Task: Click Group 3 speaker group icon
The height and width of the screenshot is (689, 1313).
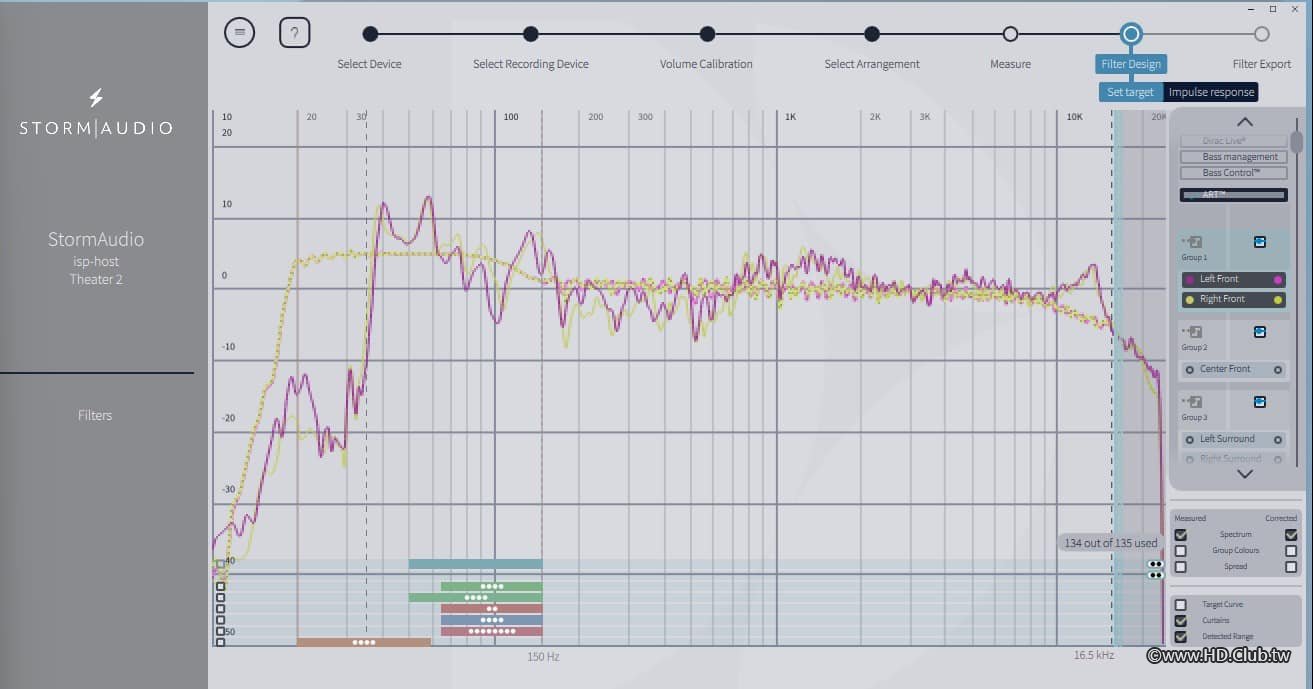Action: pos(1195,402)
